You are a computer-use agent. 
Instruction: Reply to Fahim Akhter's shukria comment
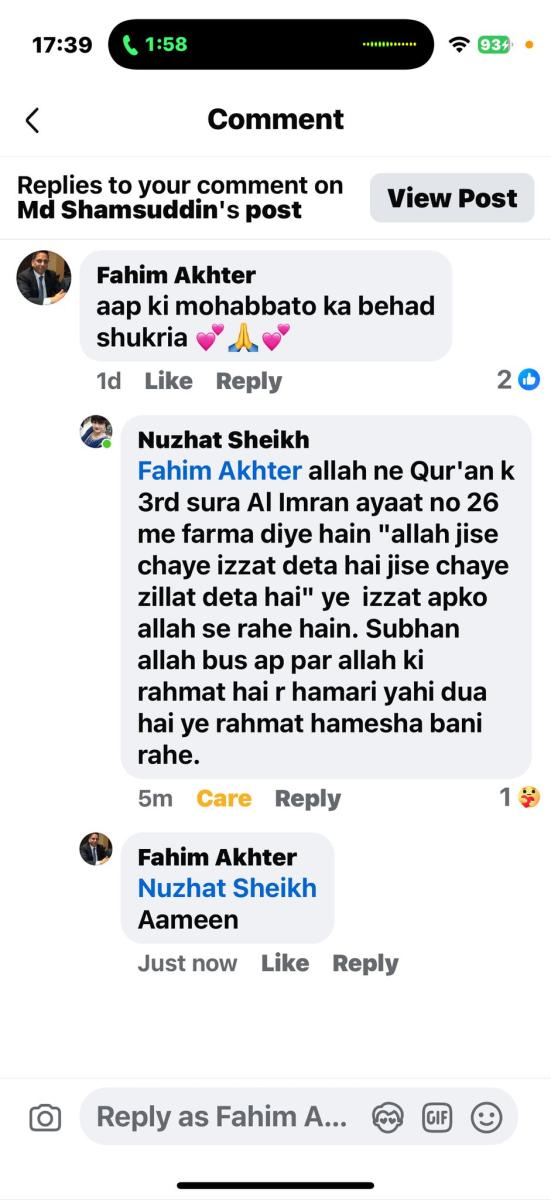(249, 381)
